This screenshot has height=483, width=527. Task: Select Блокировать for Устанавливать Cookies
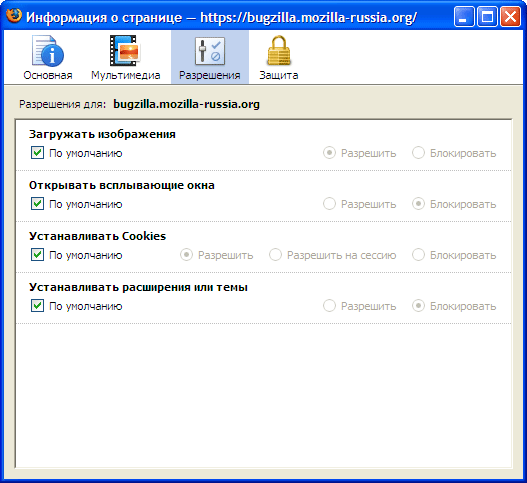pyautogui.click(x=418, y=255)
